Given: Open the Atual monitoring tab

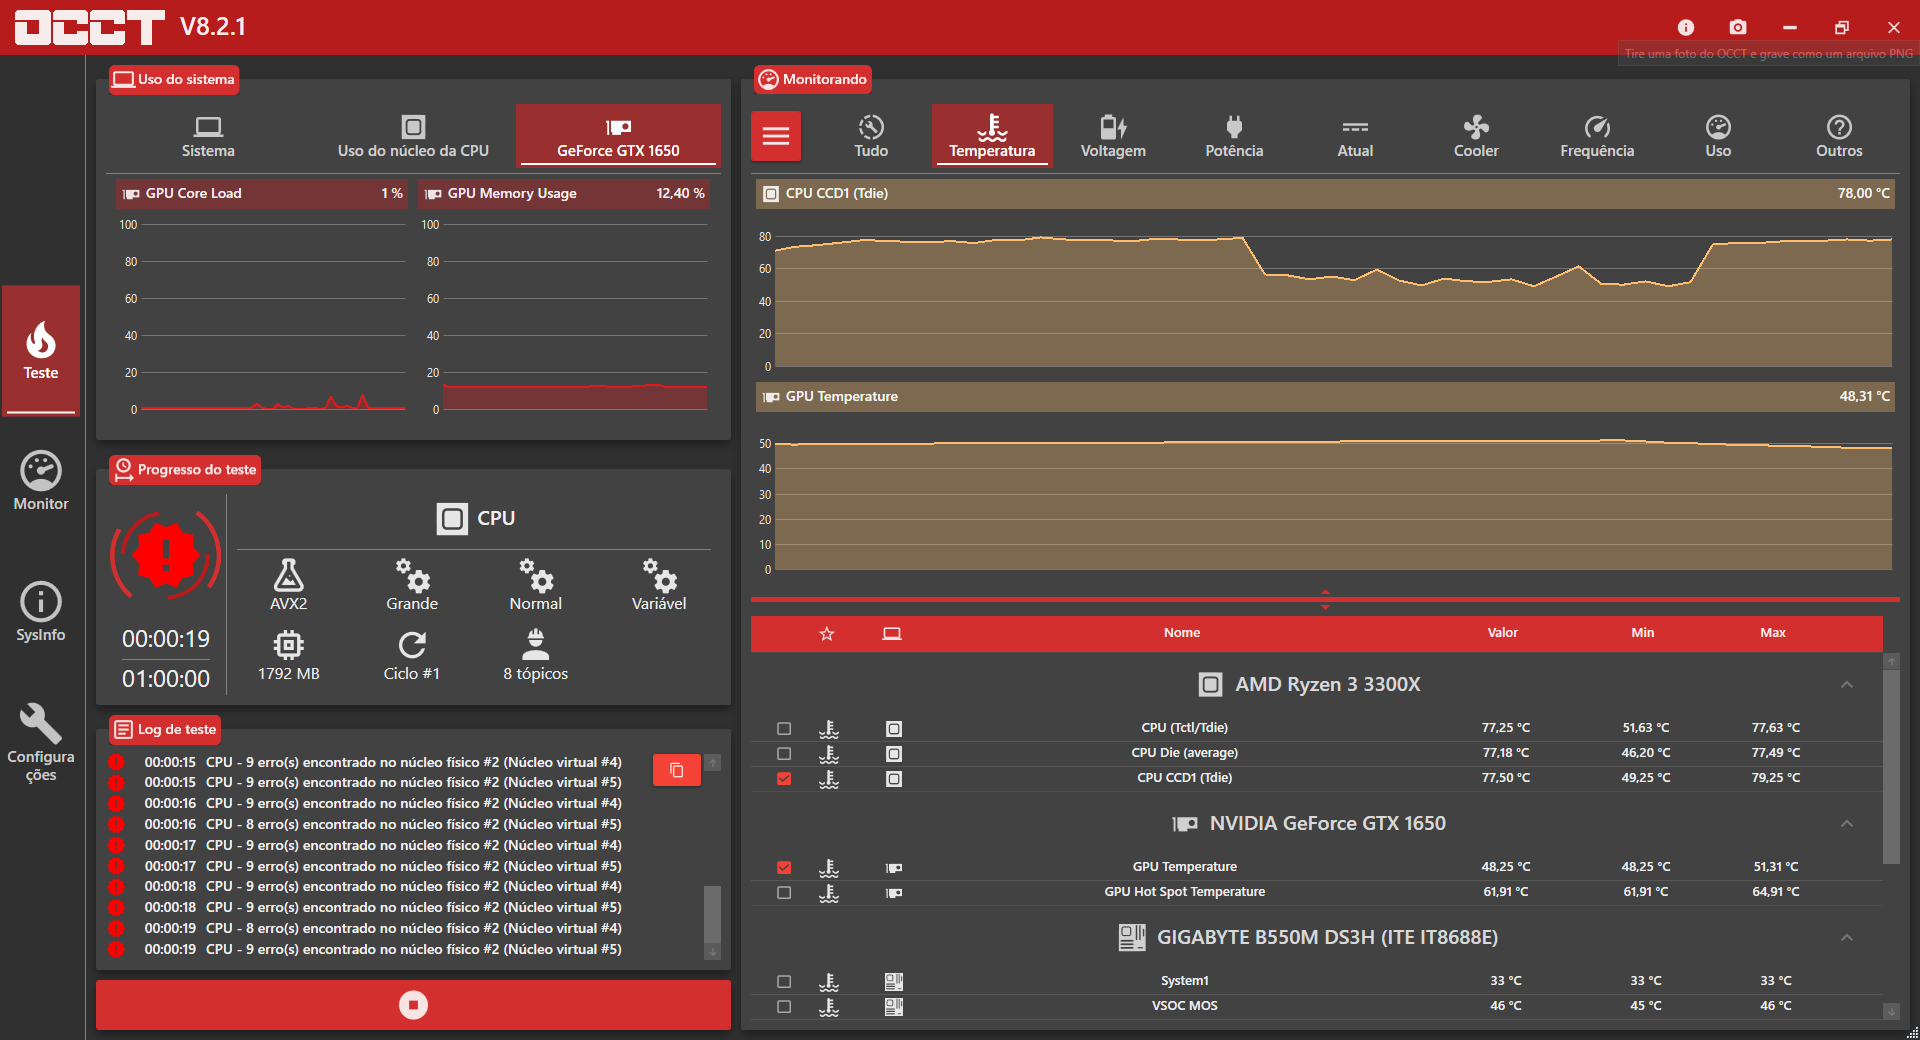Looking at the screenshot, I should [x=1355, y=136].
